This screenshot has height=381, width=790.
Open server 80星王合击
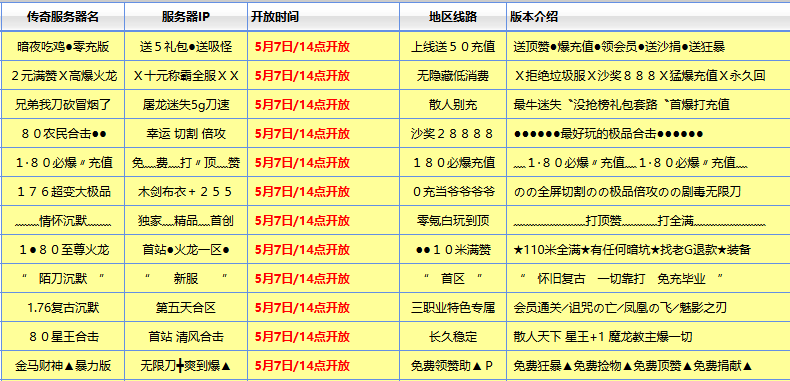(63, 337)
